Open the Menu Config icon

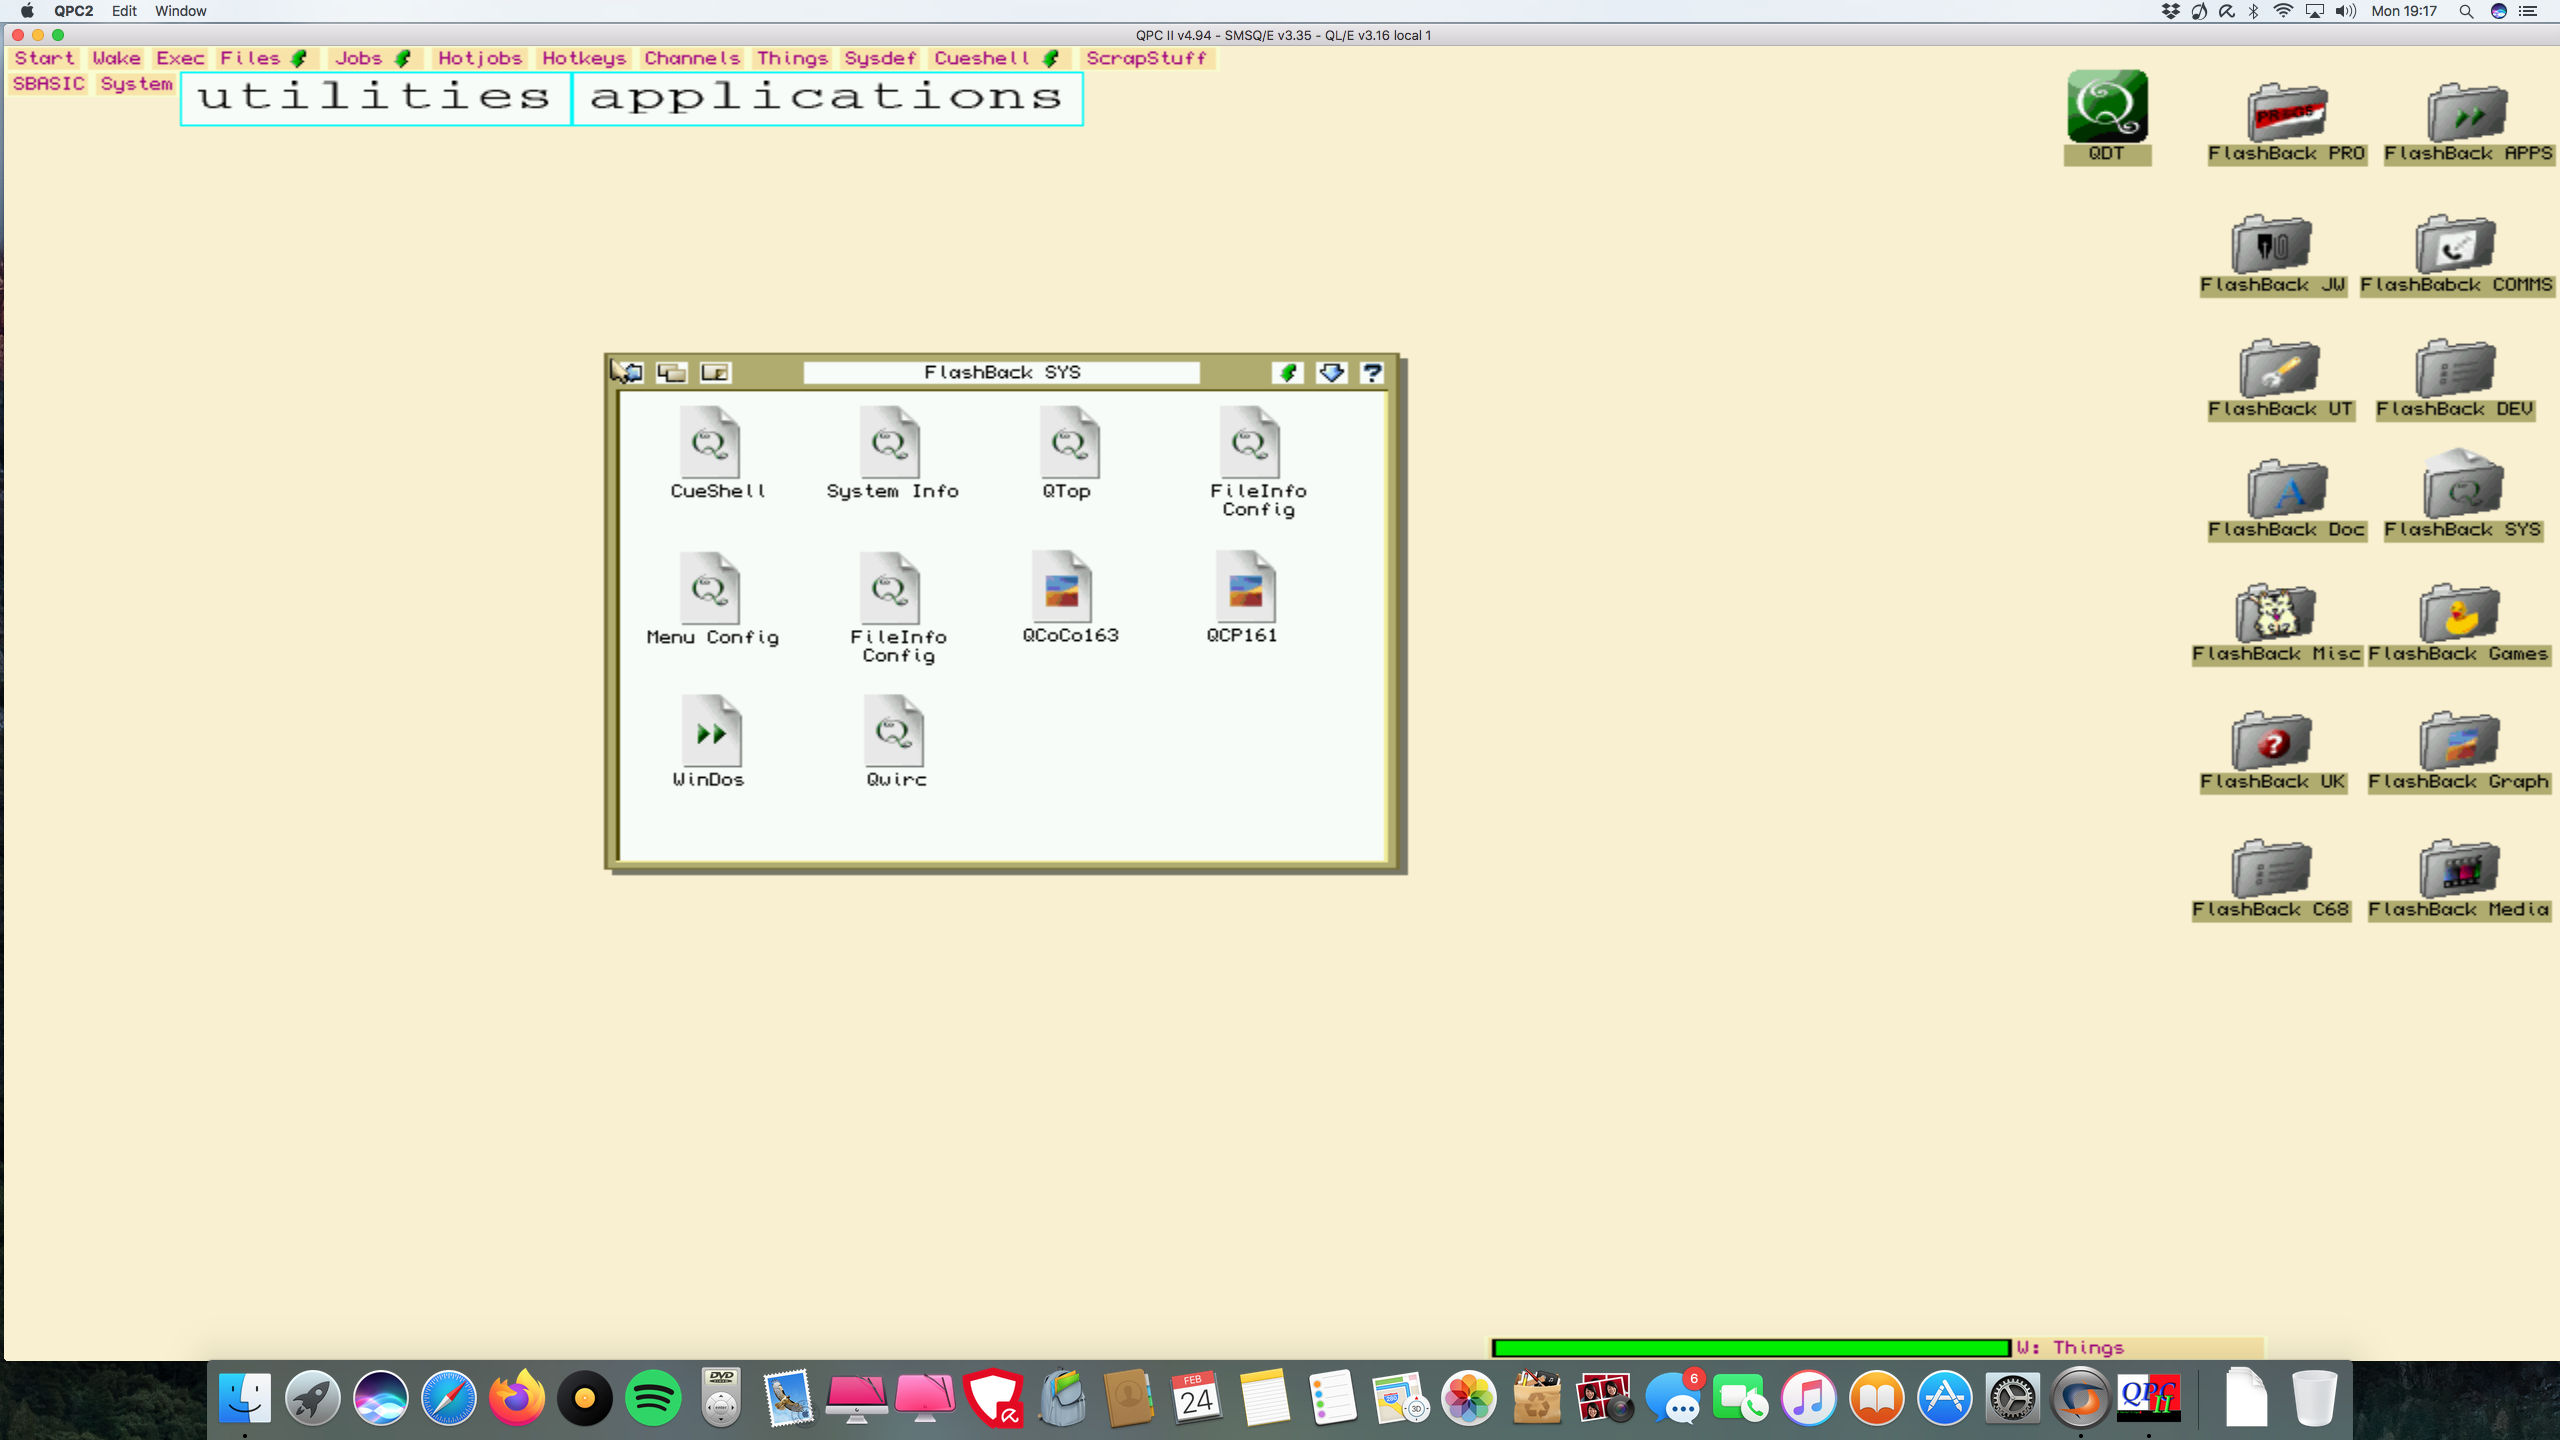(711, 589)
